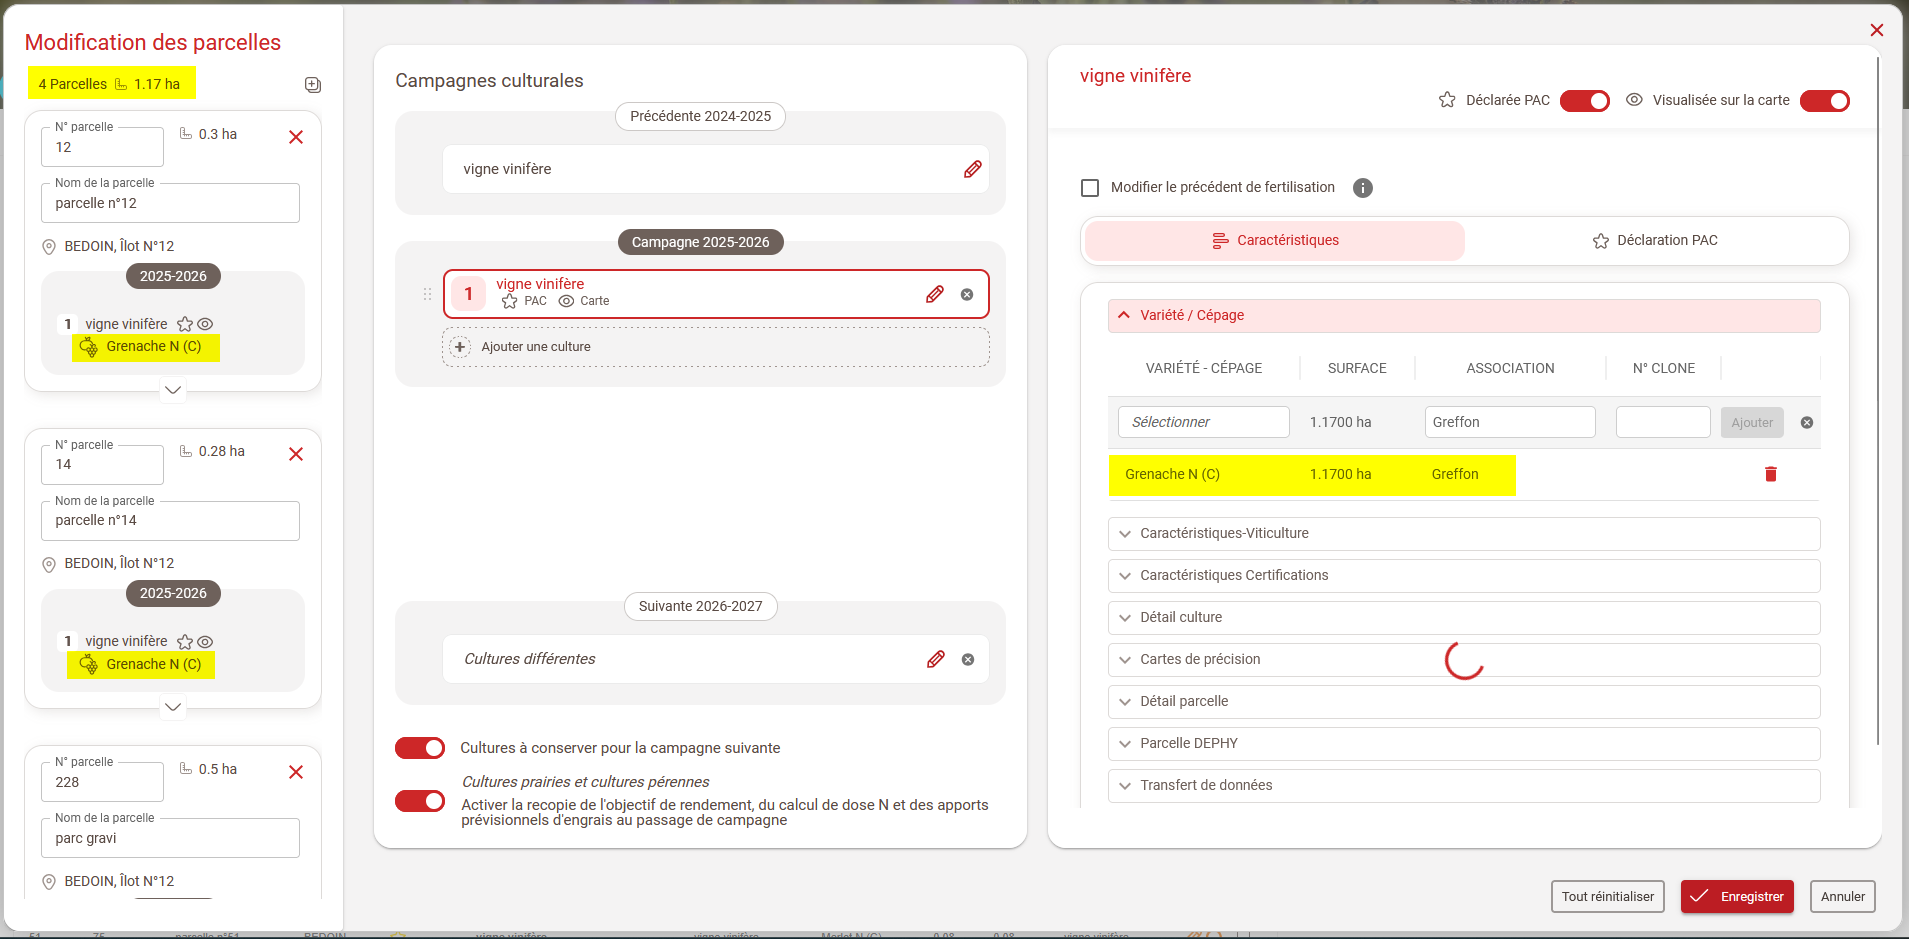Switch to the Déclaration PAC tab

(1655, 241)
